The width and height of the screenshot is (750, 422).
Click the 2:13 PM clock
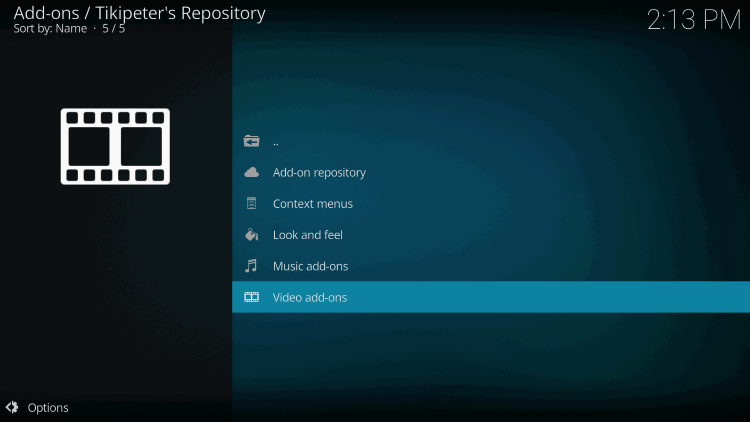click(694, 20)
